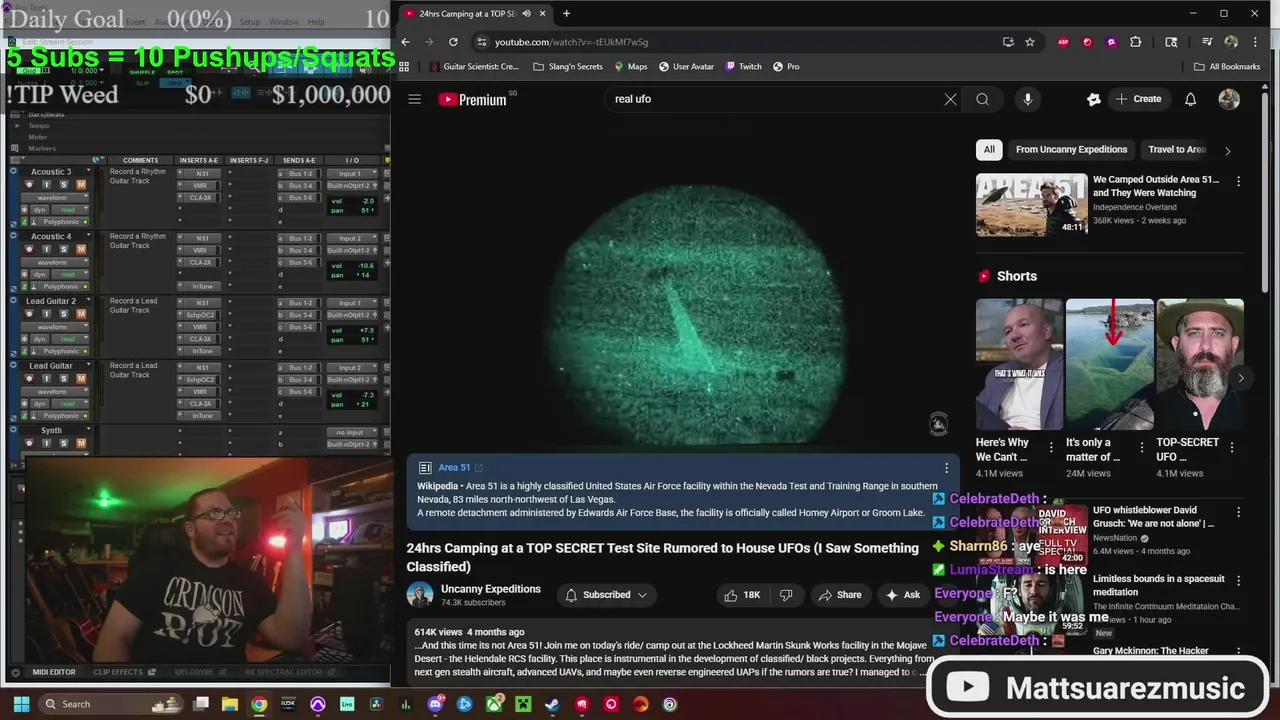
Task: Open Xbox app from the taskbar
Action: (494, 704)
